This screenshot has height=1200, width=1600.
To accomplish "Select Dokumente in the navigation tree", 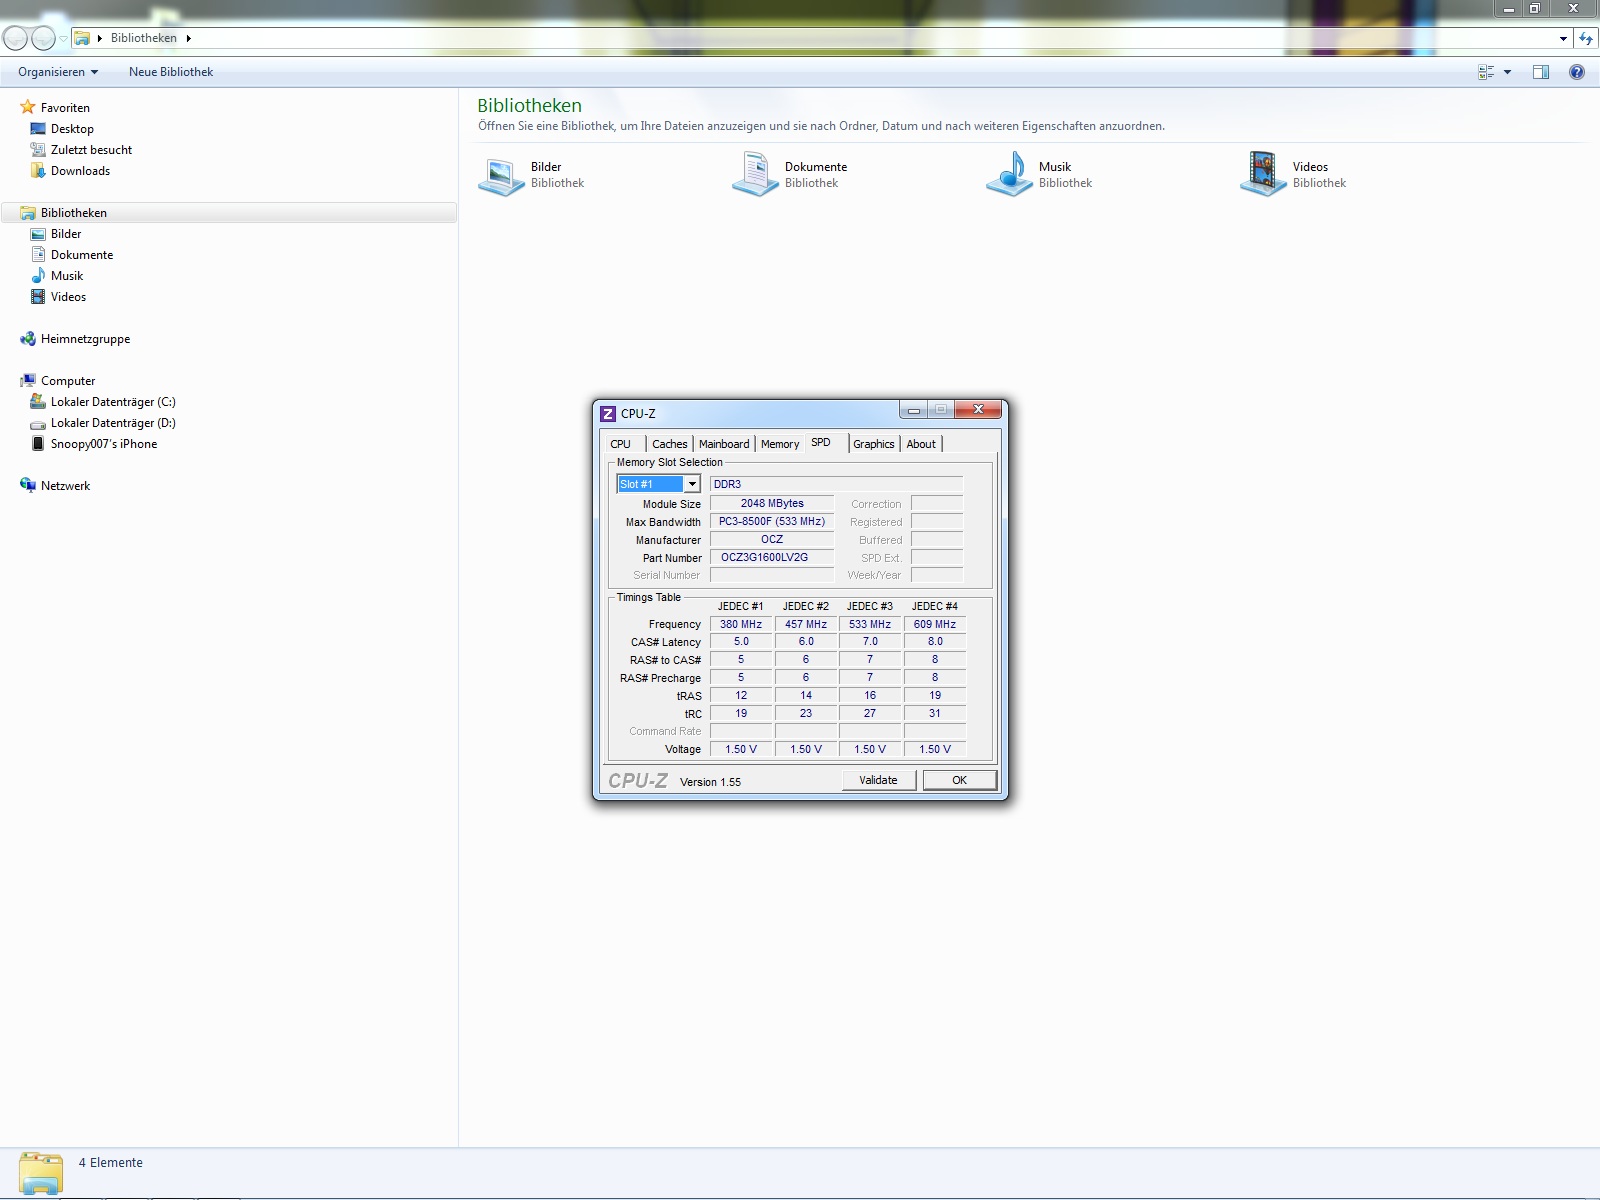I will (82, 255).
